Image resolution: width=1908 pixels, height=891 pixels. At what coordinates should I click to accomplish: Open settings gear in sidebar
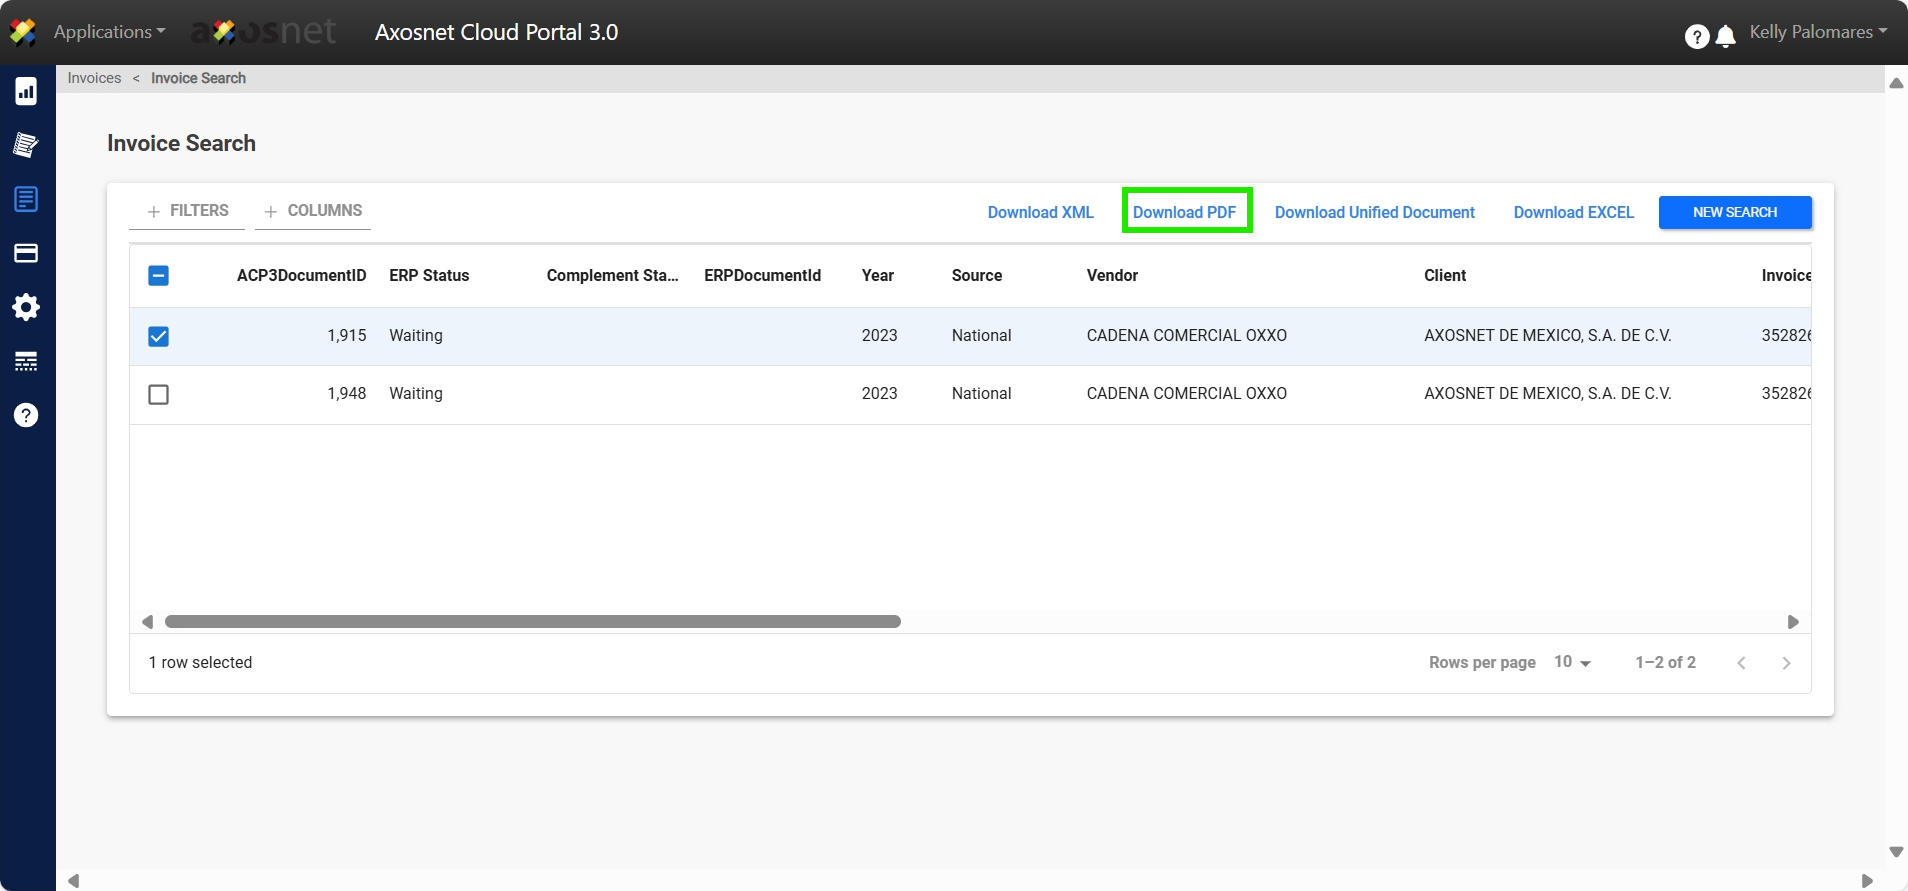pos(26,307)
